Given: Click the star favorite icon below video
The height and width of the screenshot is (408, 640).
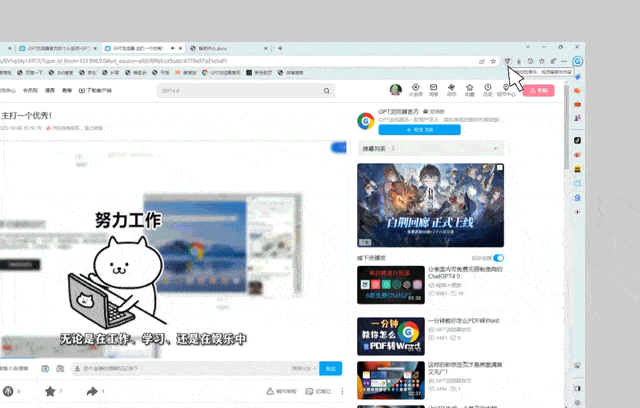Looking at the screenshot, I should tap(49, 391).
